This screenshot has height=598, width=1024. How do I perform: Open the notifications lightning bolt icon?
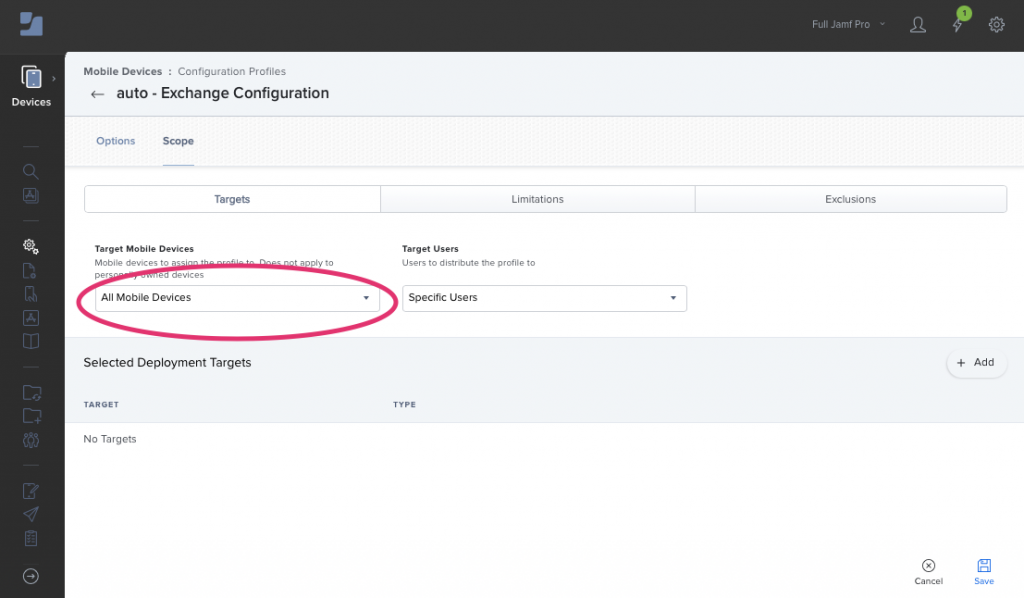pos(957,25)
